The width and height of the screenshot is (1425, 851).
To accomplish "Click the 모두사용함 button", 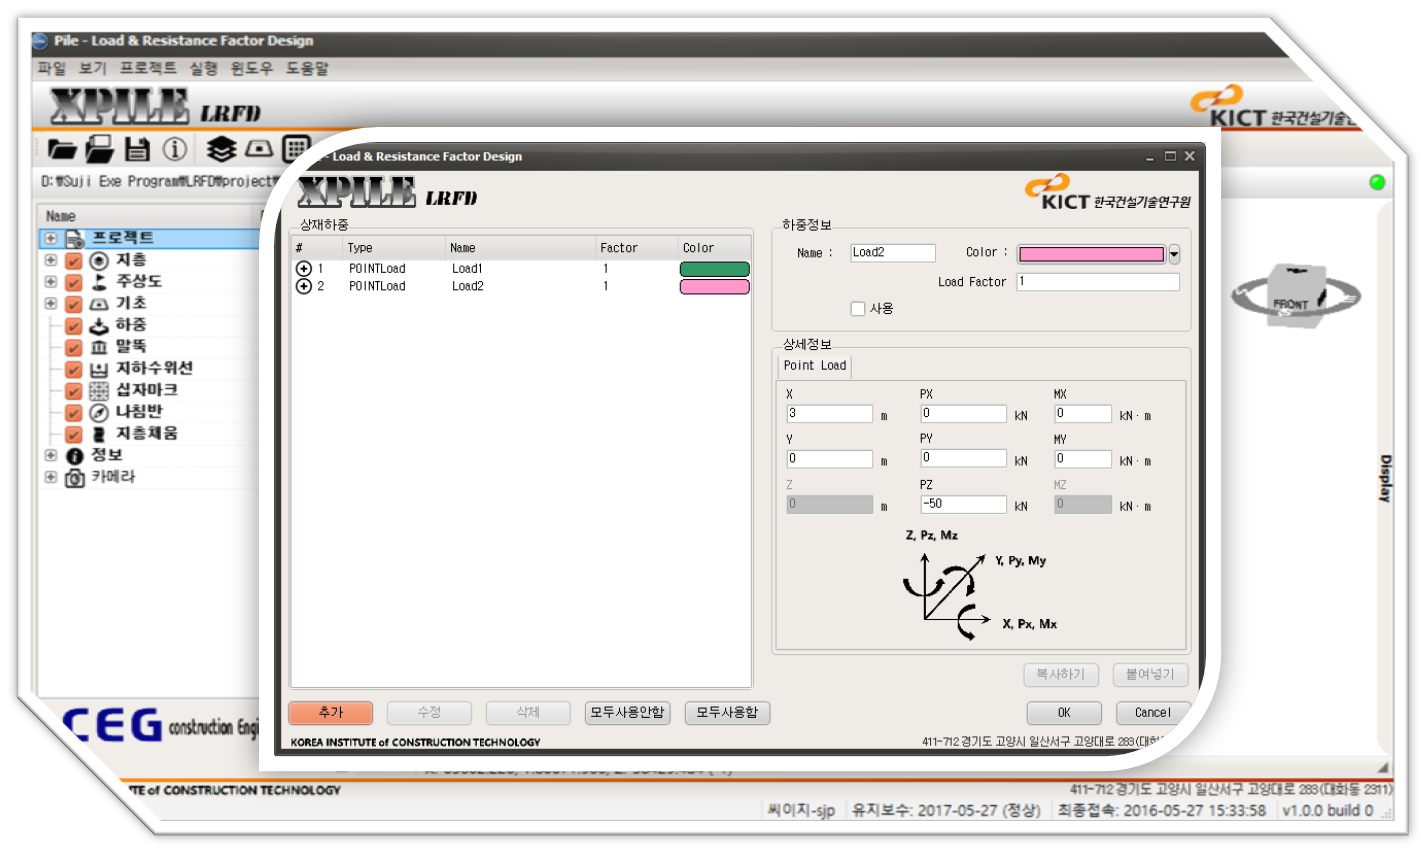I will (727, 712).
